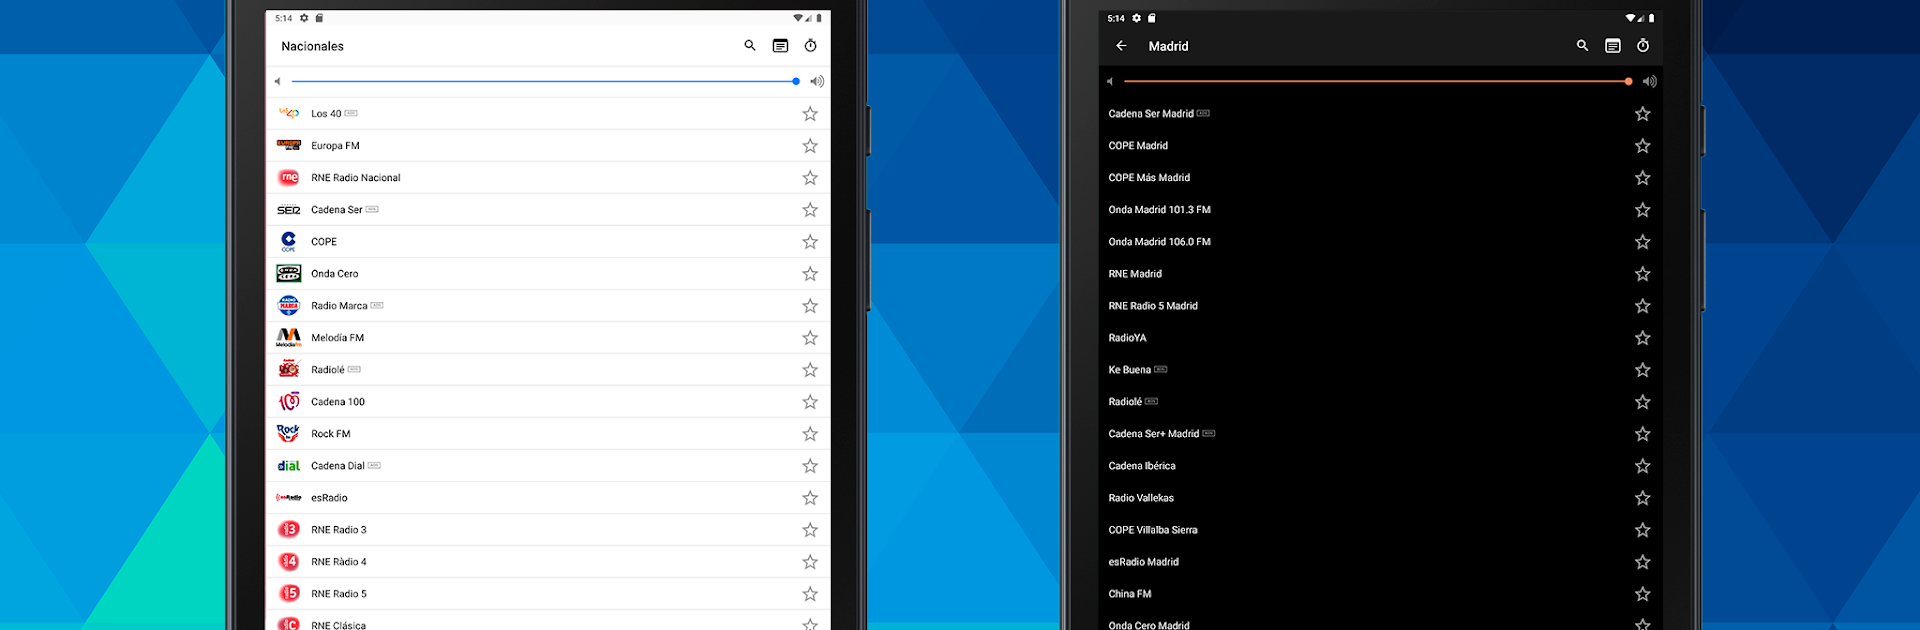Select the Rock FM station
This screenshot has width=1920, height=630.
click(330, 434)
